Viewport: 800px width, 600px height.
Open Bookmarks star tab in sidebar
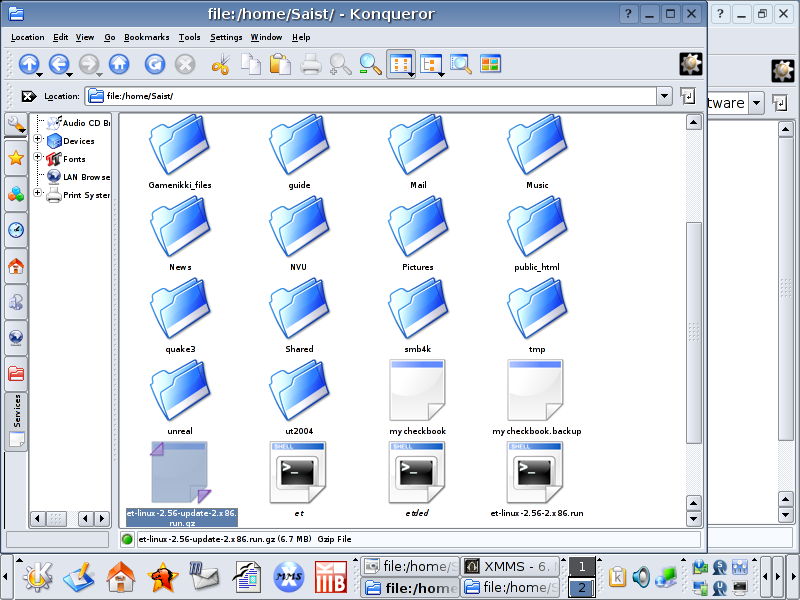click(x=16, y=158)
